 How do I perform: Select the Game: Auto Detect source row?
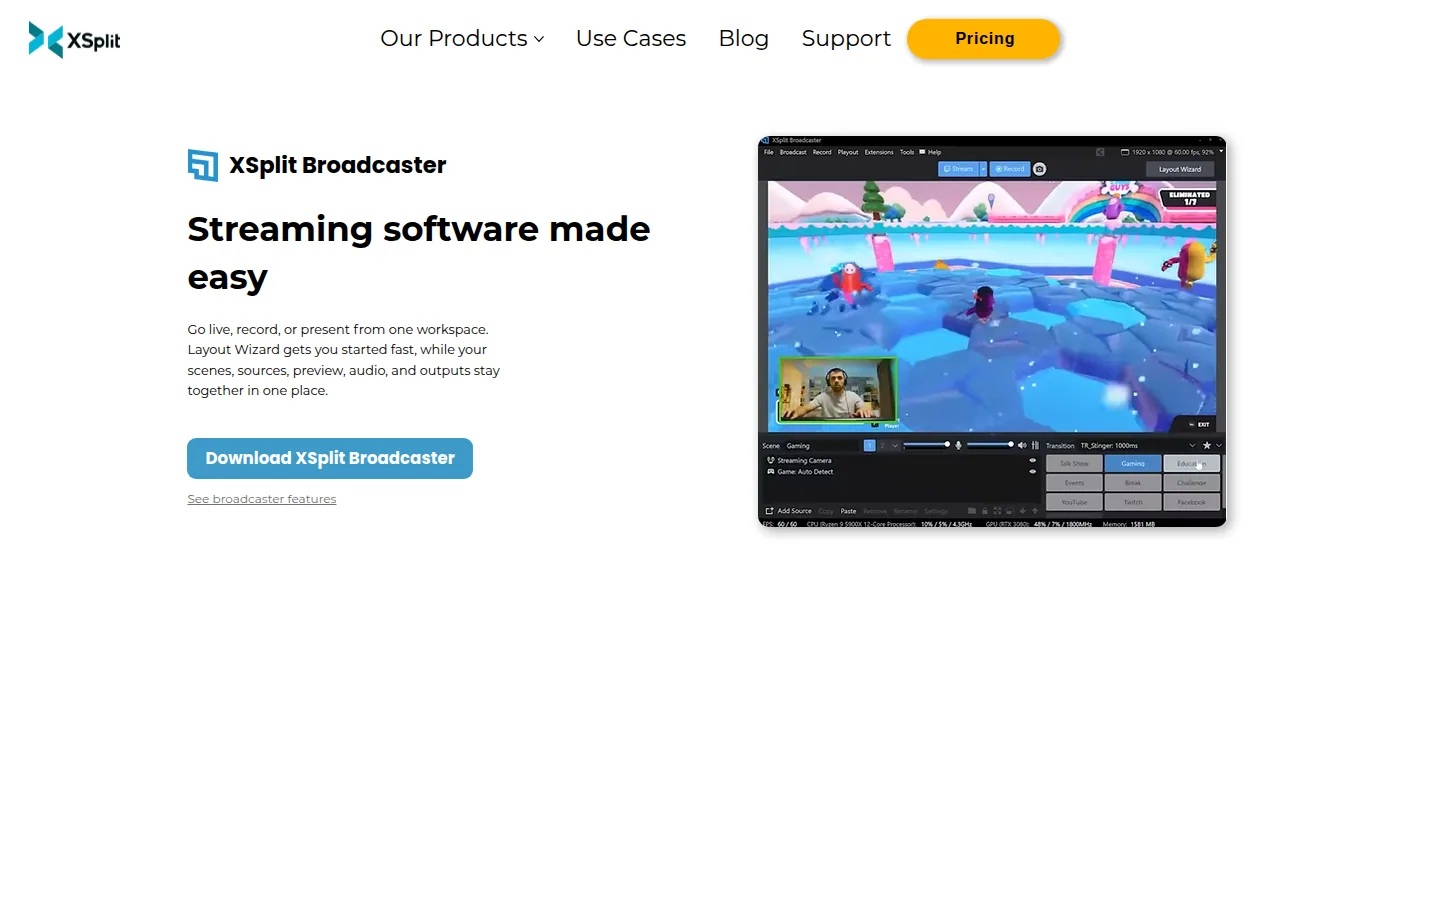(900, 471)
